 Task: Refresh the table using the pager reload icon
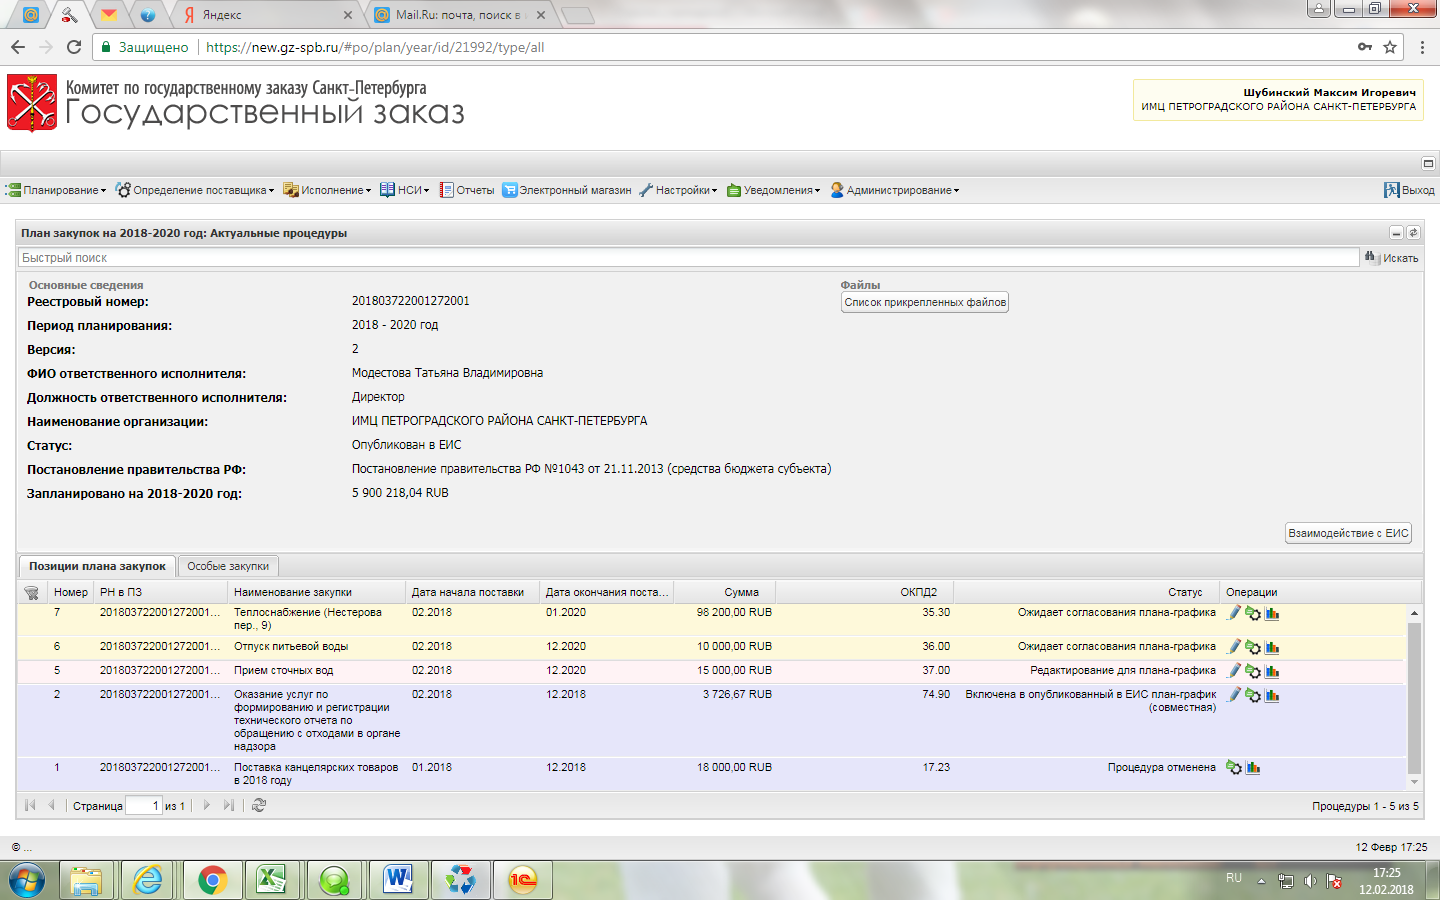click(259, 805)
